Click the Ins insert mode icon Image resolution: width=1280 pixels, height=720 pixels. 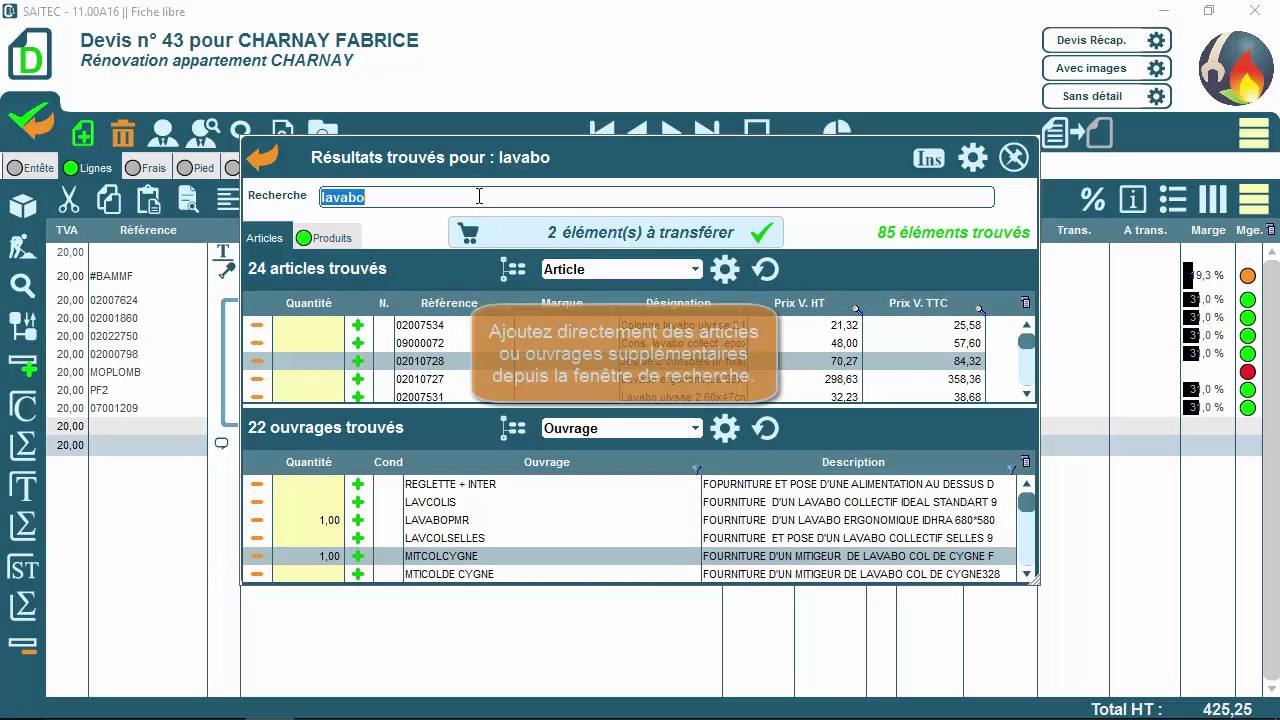click(x=929, y=158)
